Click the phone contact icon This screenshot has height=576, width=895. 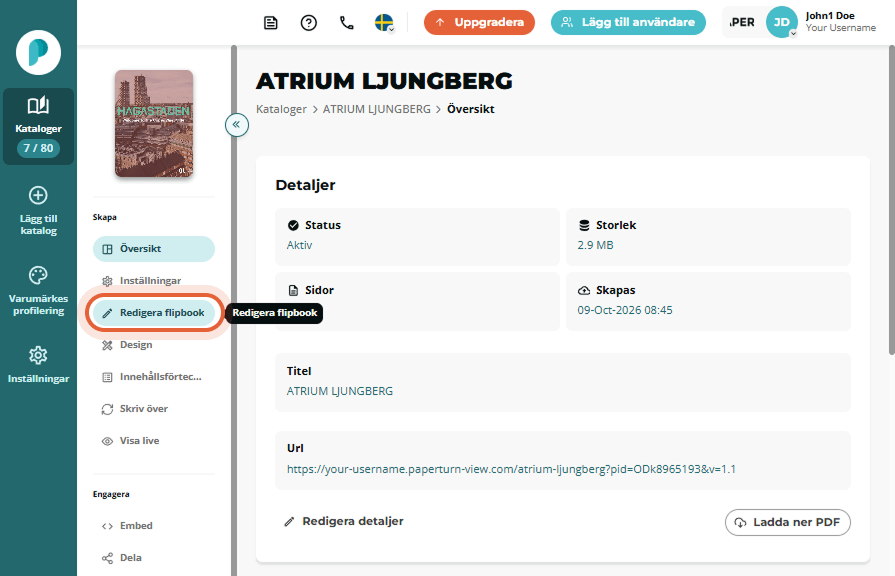point(346,23)
